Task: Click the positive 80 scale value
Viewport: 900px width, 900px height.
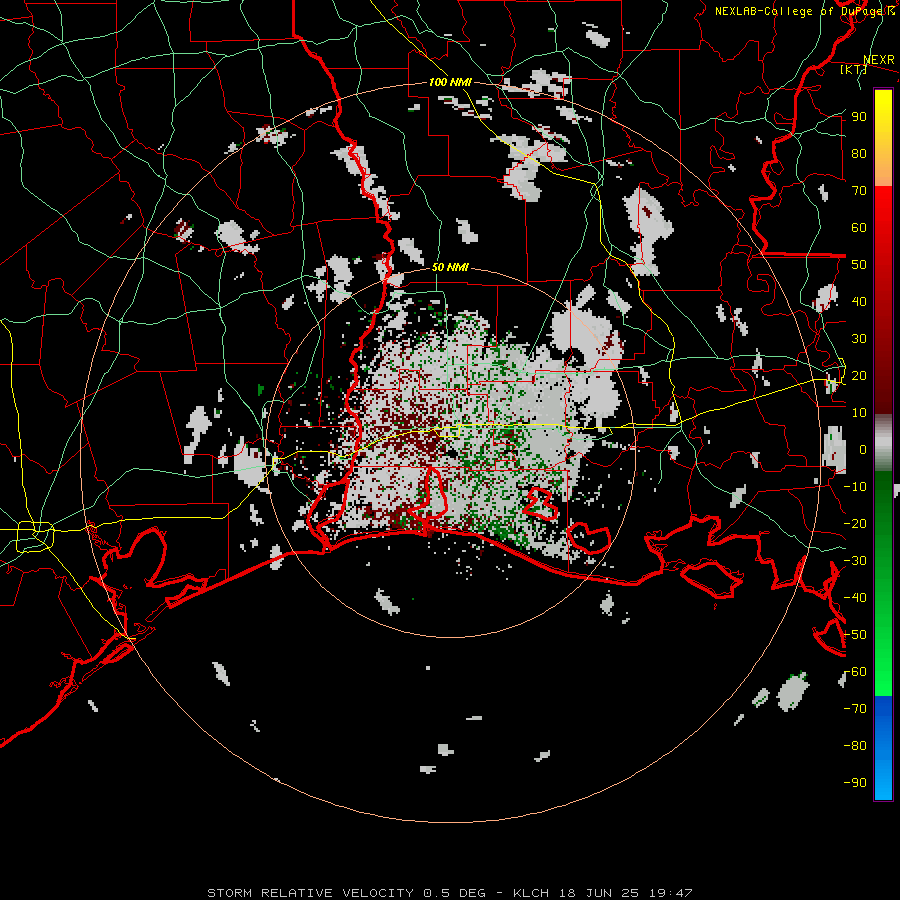Action: coord(859,154)
